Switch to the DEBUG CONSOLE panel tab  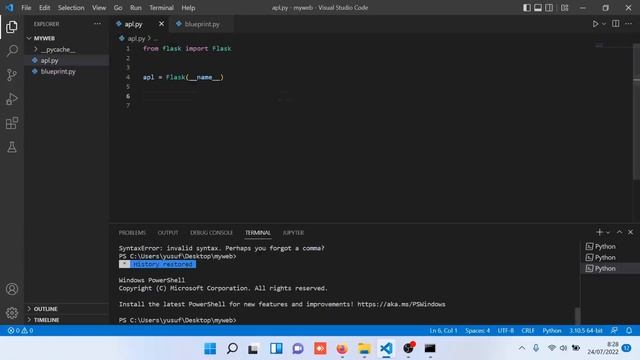(x=211, y=233)
